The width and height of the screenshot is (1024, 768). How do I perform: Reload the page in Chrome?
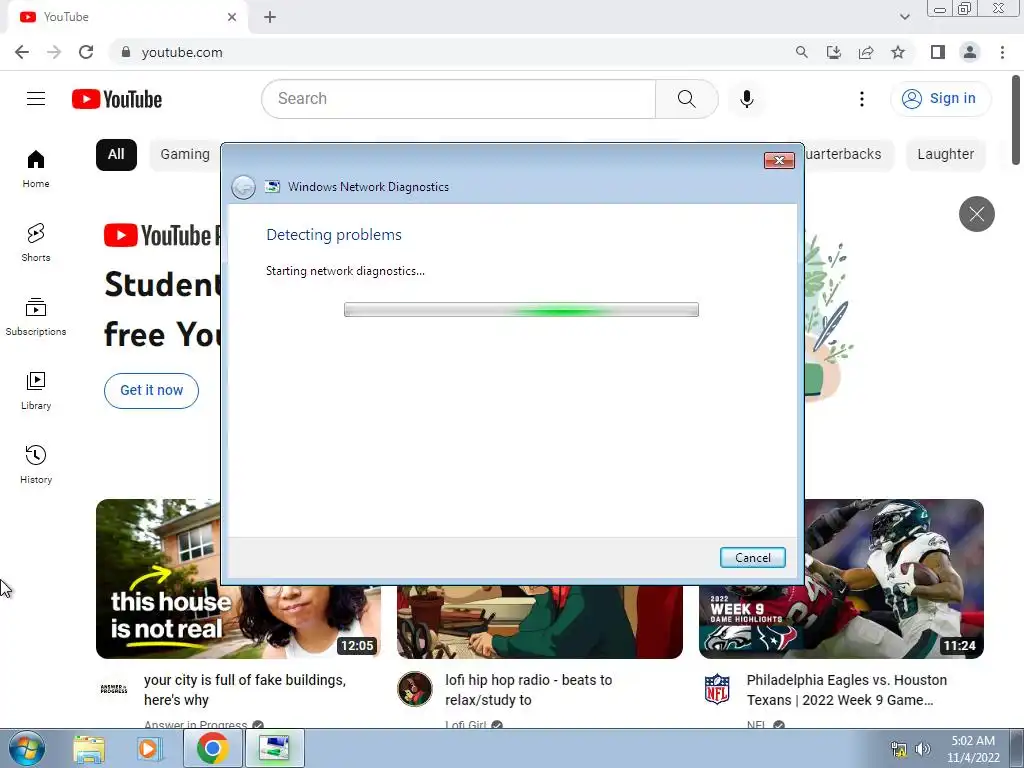pyautogui.click(x=86, y=52)
